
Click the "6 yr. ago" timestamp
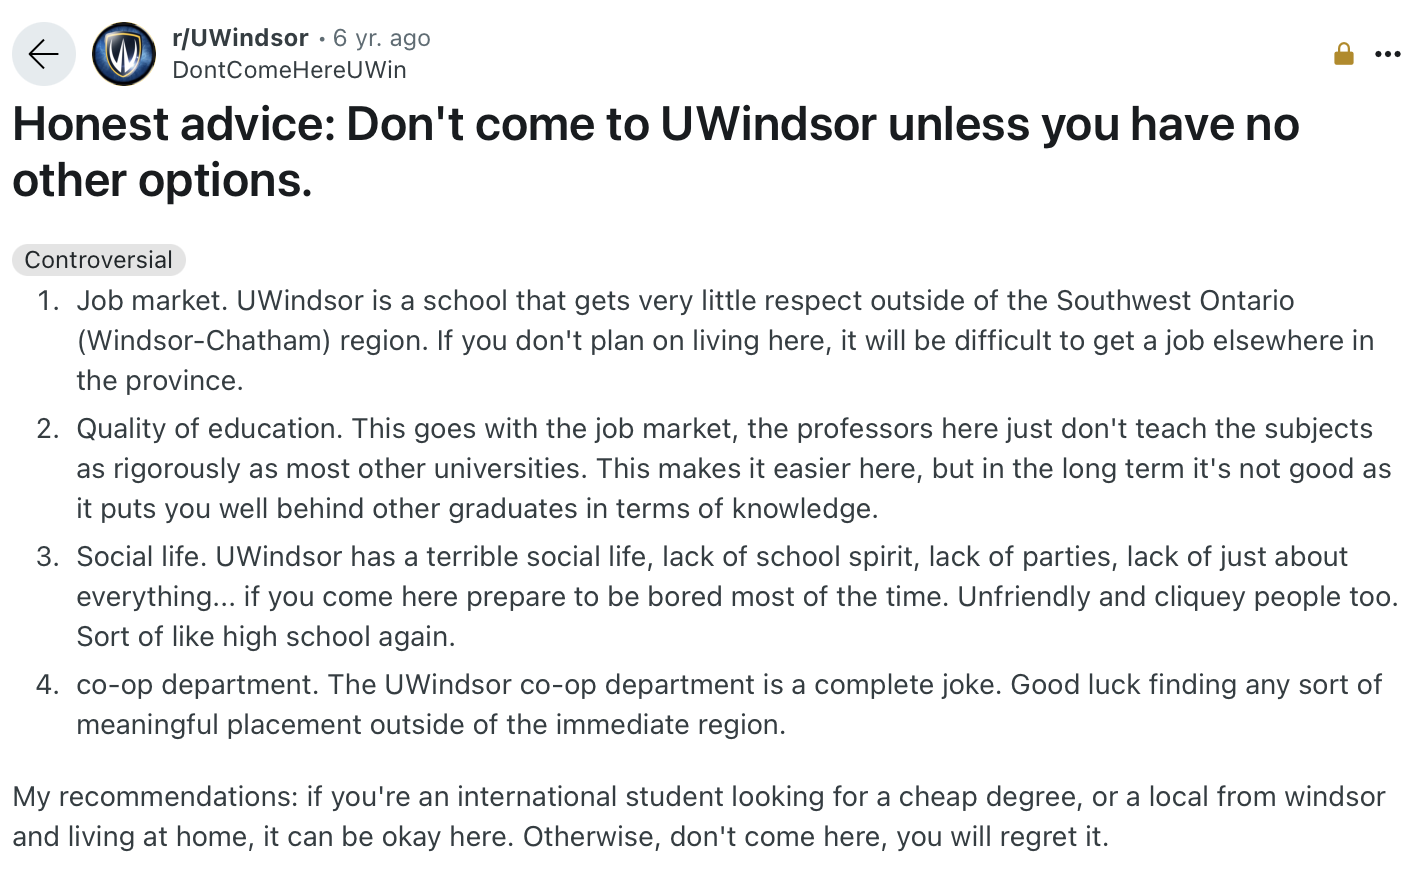(381, 38)
